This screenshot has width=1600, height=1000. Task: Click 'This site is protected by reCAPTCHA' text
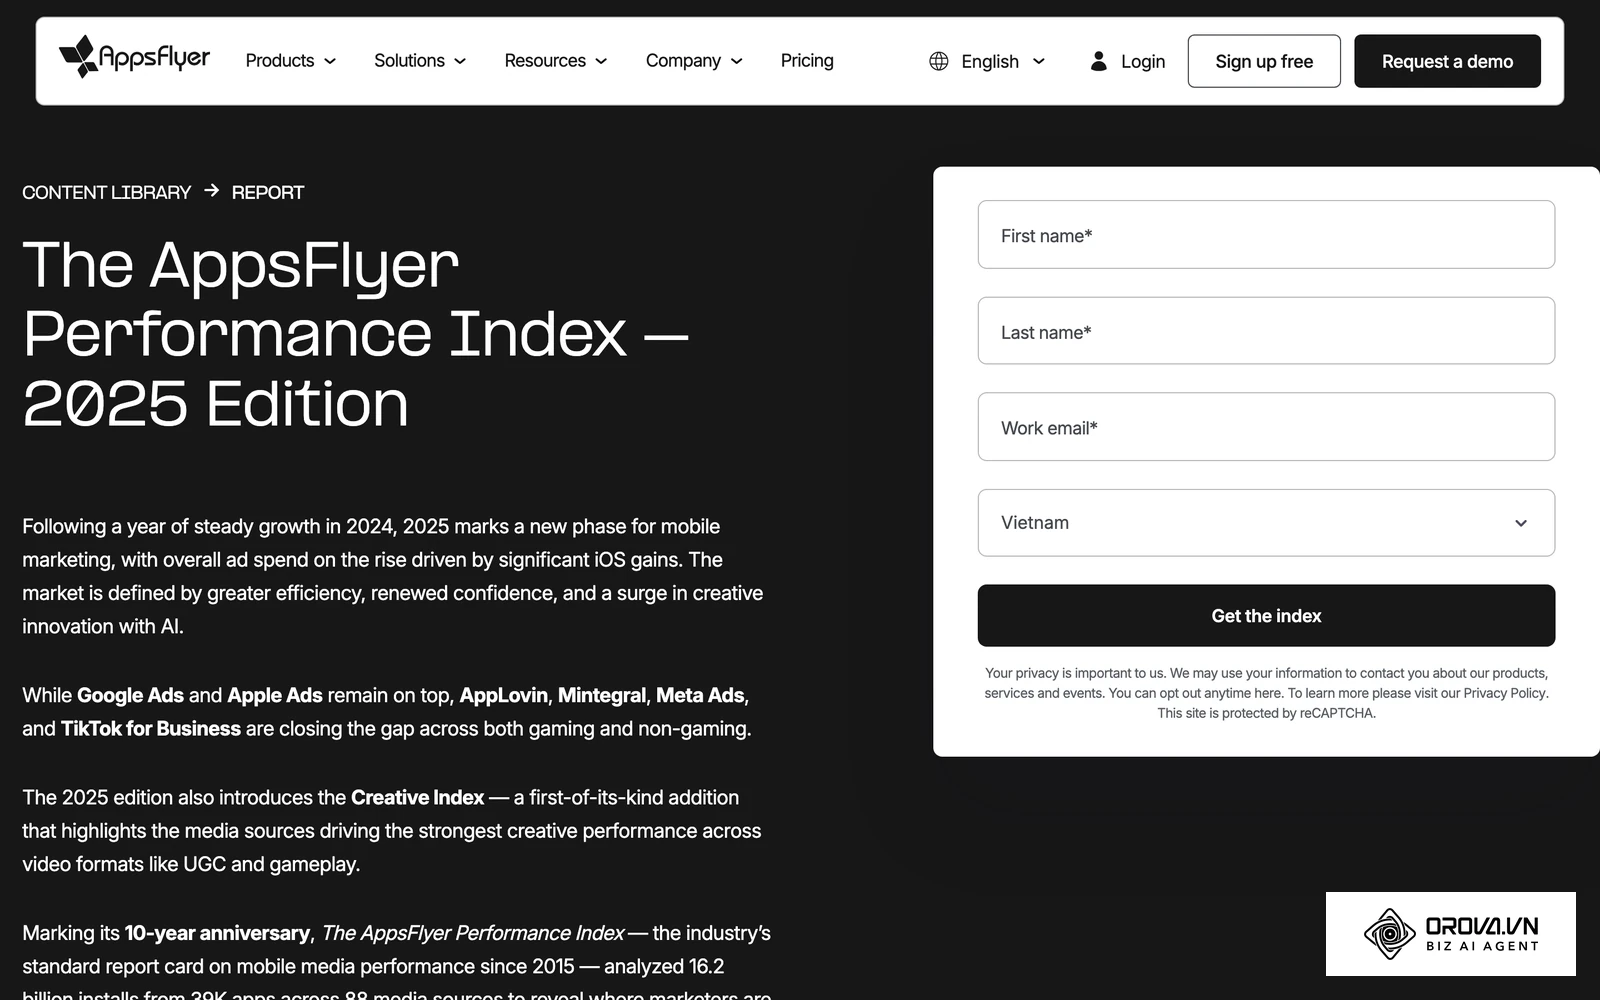click(1266, 713)
